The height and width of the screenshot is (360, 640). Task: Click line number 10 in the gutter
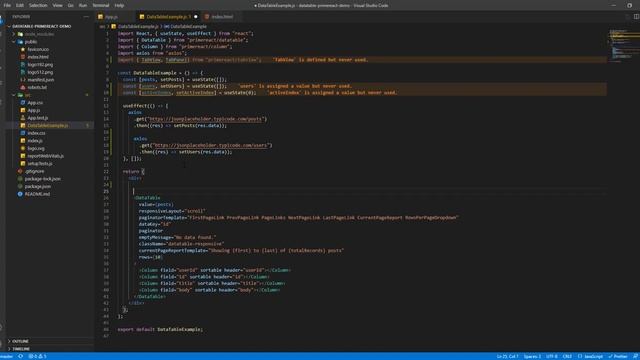pyautogui.click(x=106, y=93)
